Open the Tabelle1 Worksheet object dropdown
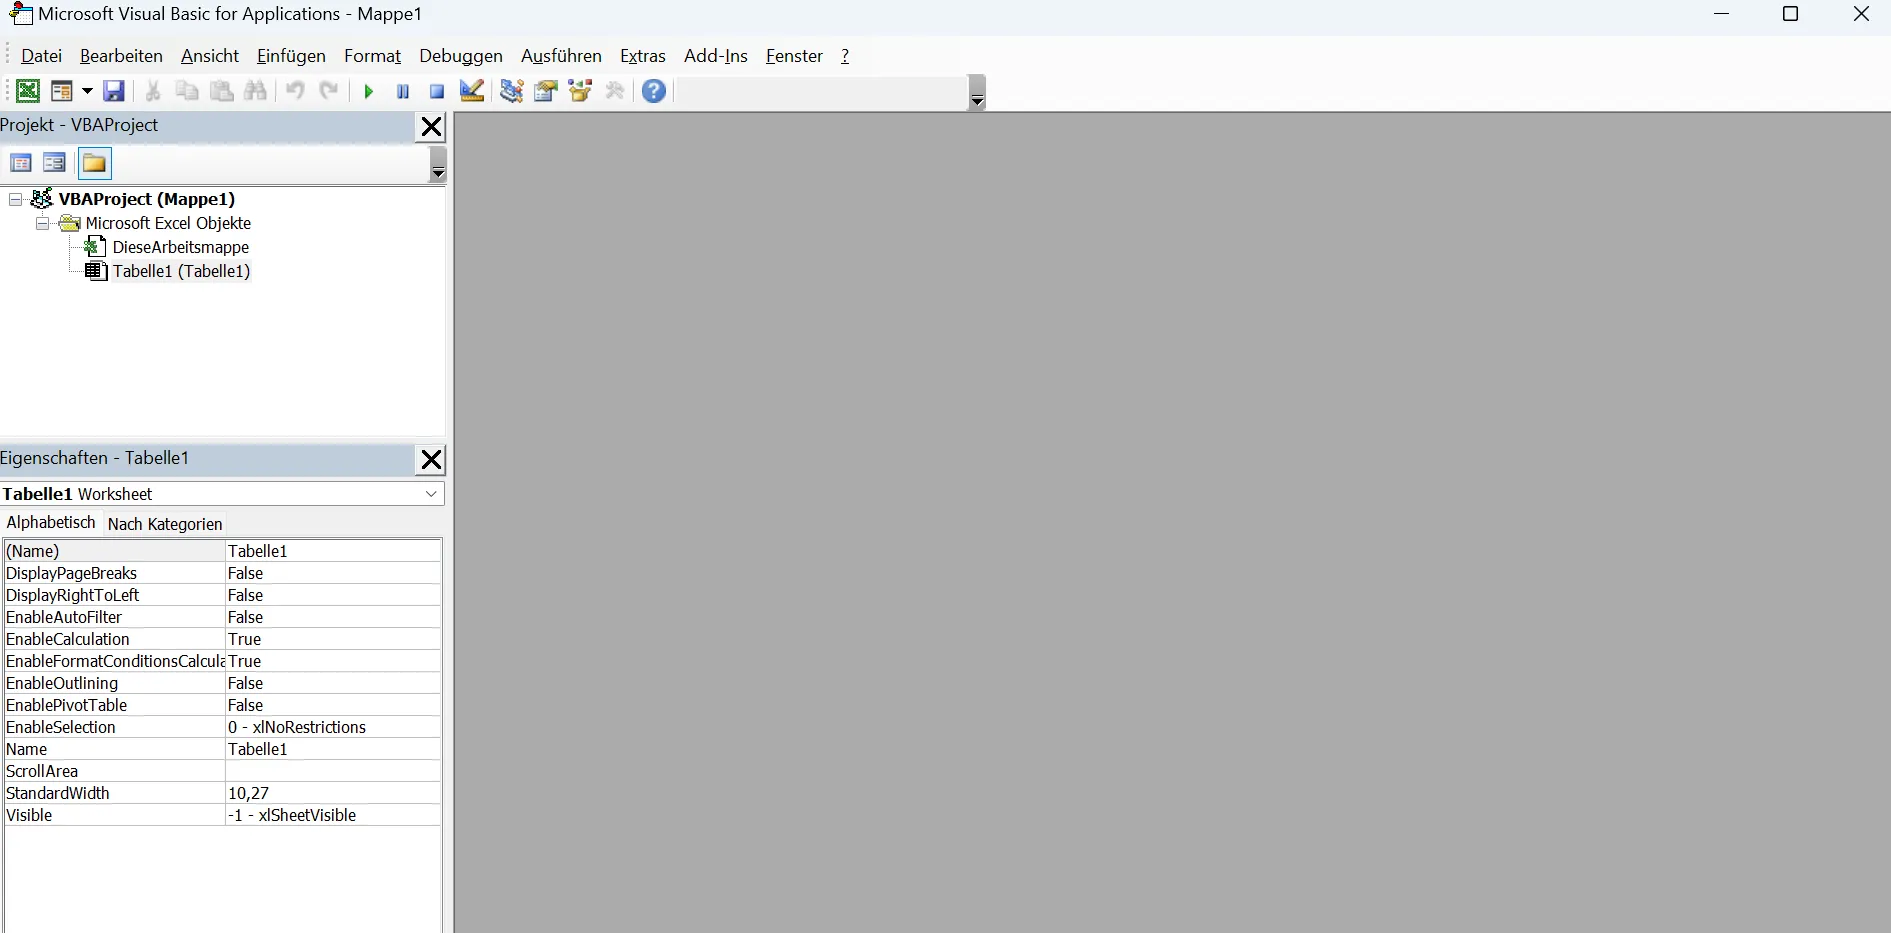This screenshot has height=933, width=1891. (431, 494)
